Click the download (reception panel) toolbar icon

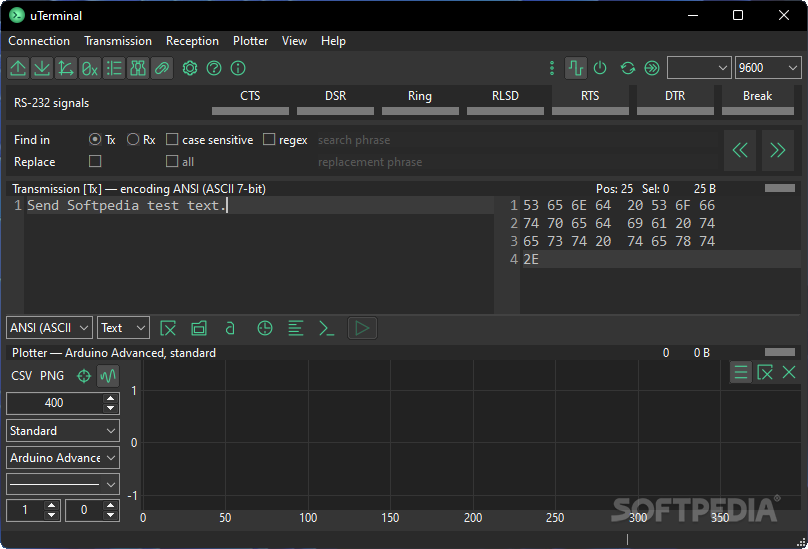[42, 68]
